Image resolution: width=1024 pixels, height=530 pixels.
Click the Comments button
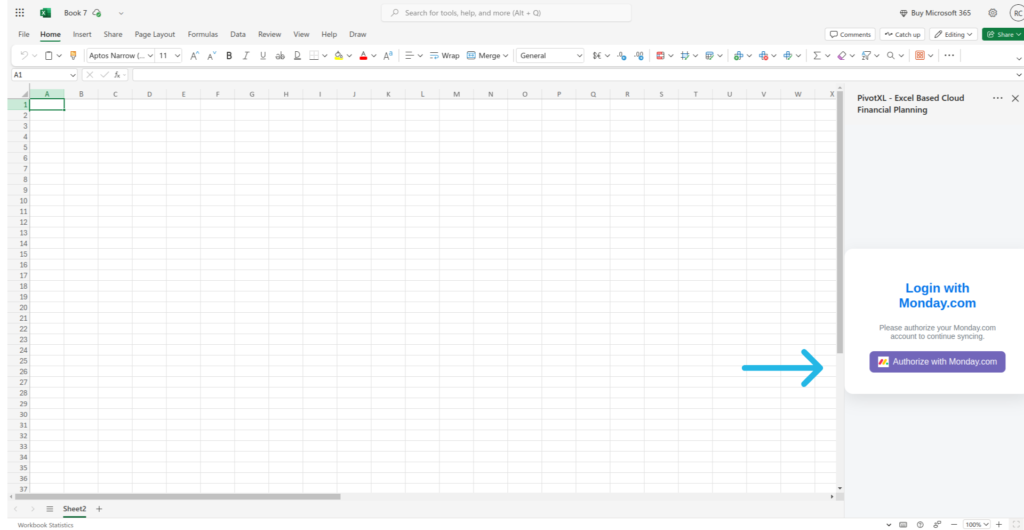coord(850,35)
